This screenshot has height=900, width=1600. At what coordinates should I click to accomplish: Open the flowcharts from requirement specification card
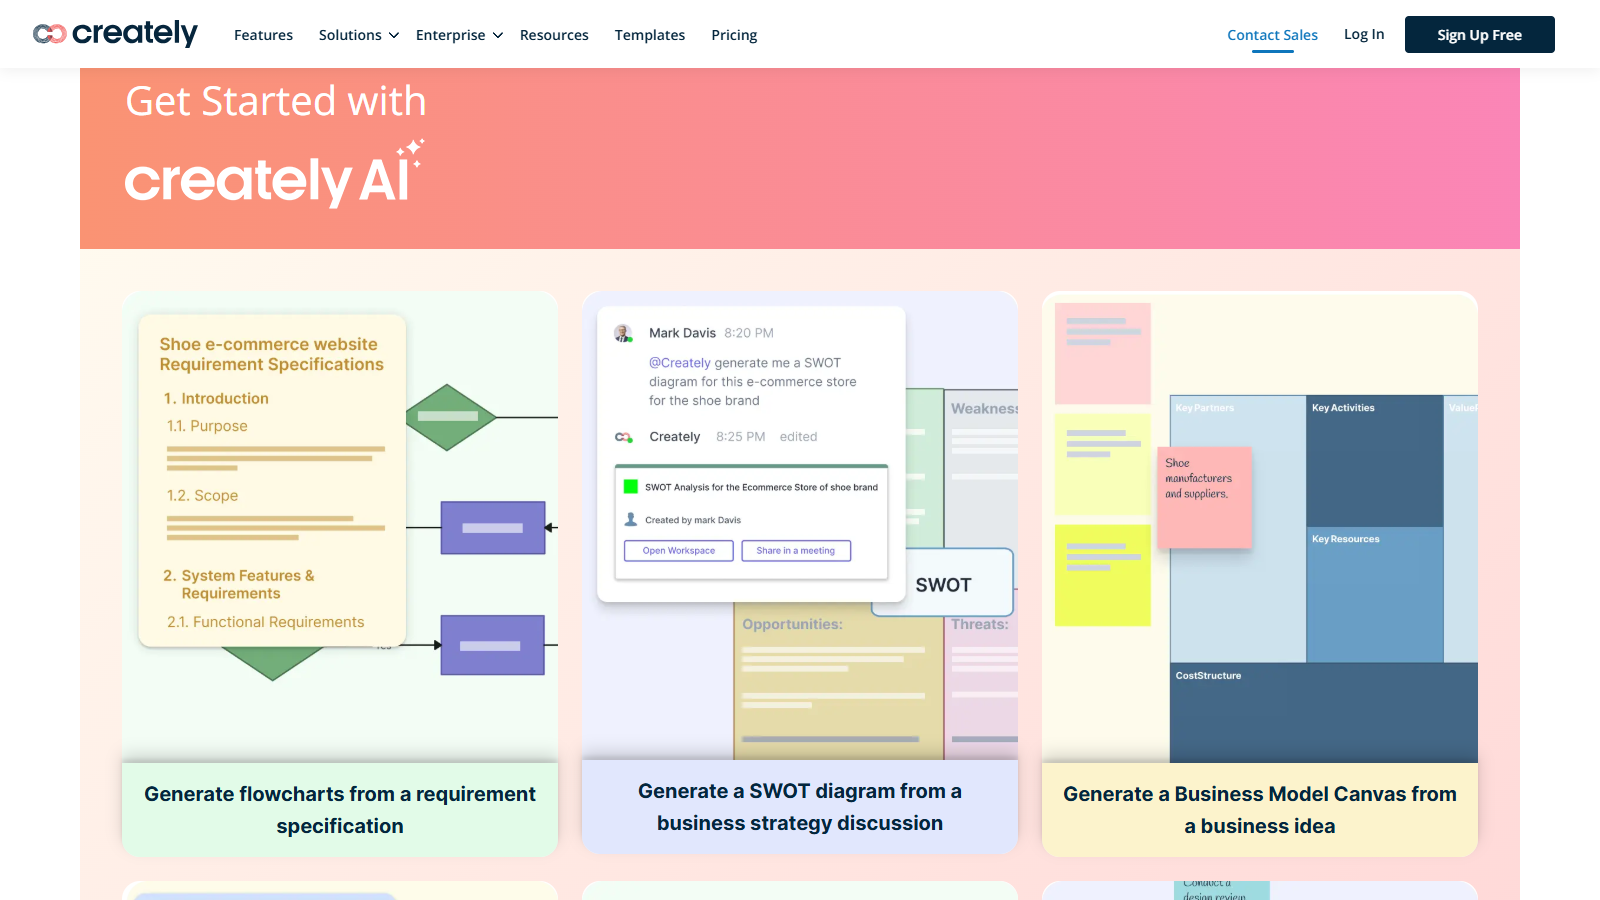pyautogui.click(x=340, y=573)
